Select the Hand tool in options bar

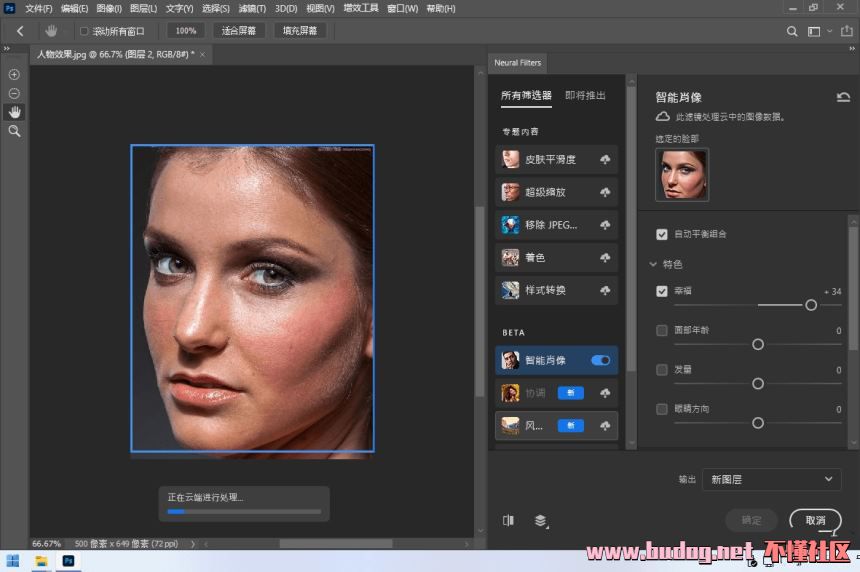click(51, 31)
